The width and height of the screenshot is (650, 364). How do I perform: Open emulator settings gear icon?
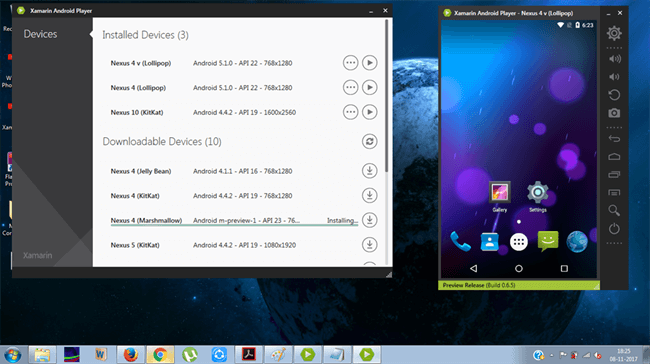pyautogui.click(x=614, y=33)
